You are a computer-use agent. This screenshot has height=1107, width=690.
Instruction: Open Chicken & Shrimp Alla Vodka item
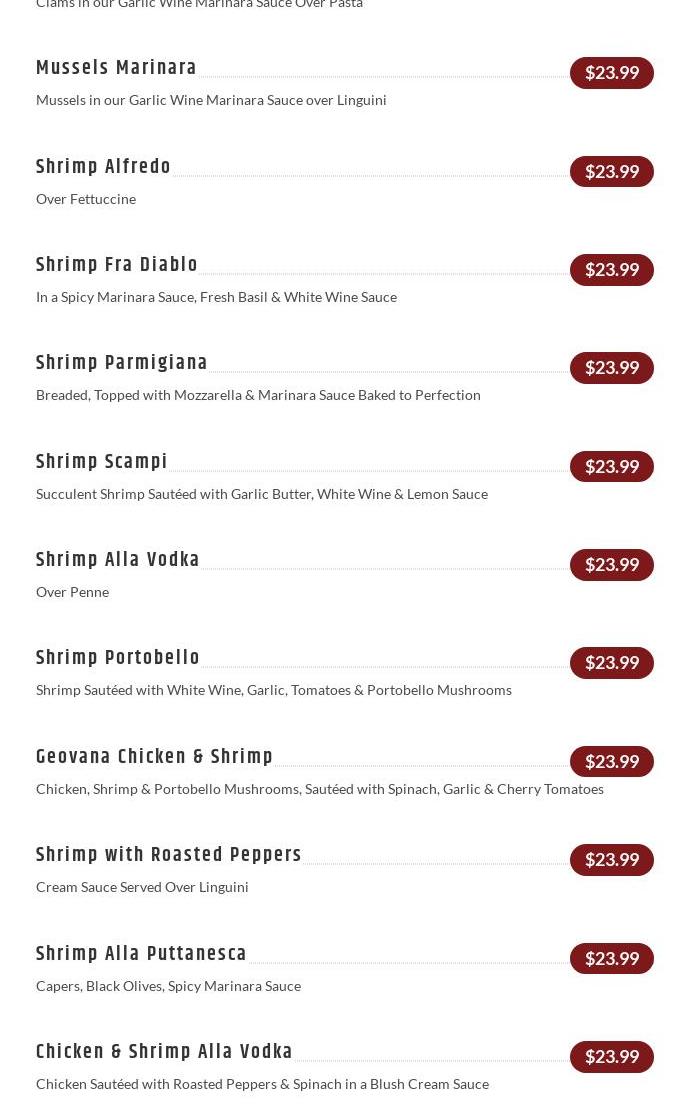(x=164, y=1052)
